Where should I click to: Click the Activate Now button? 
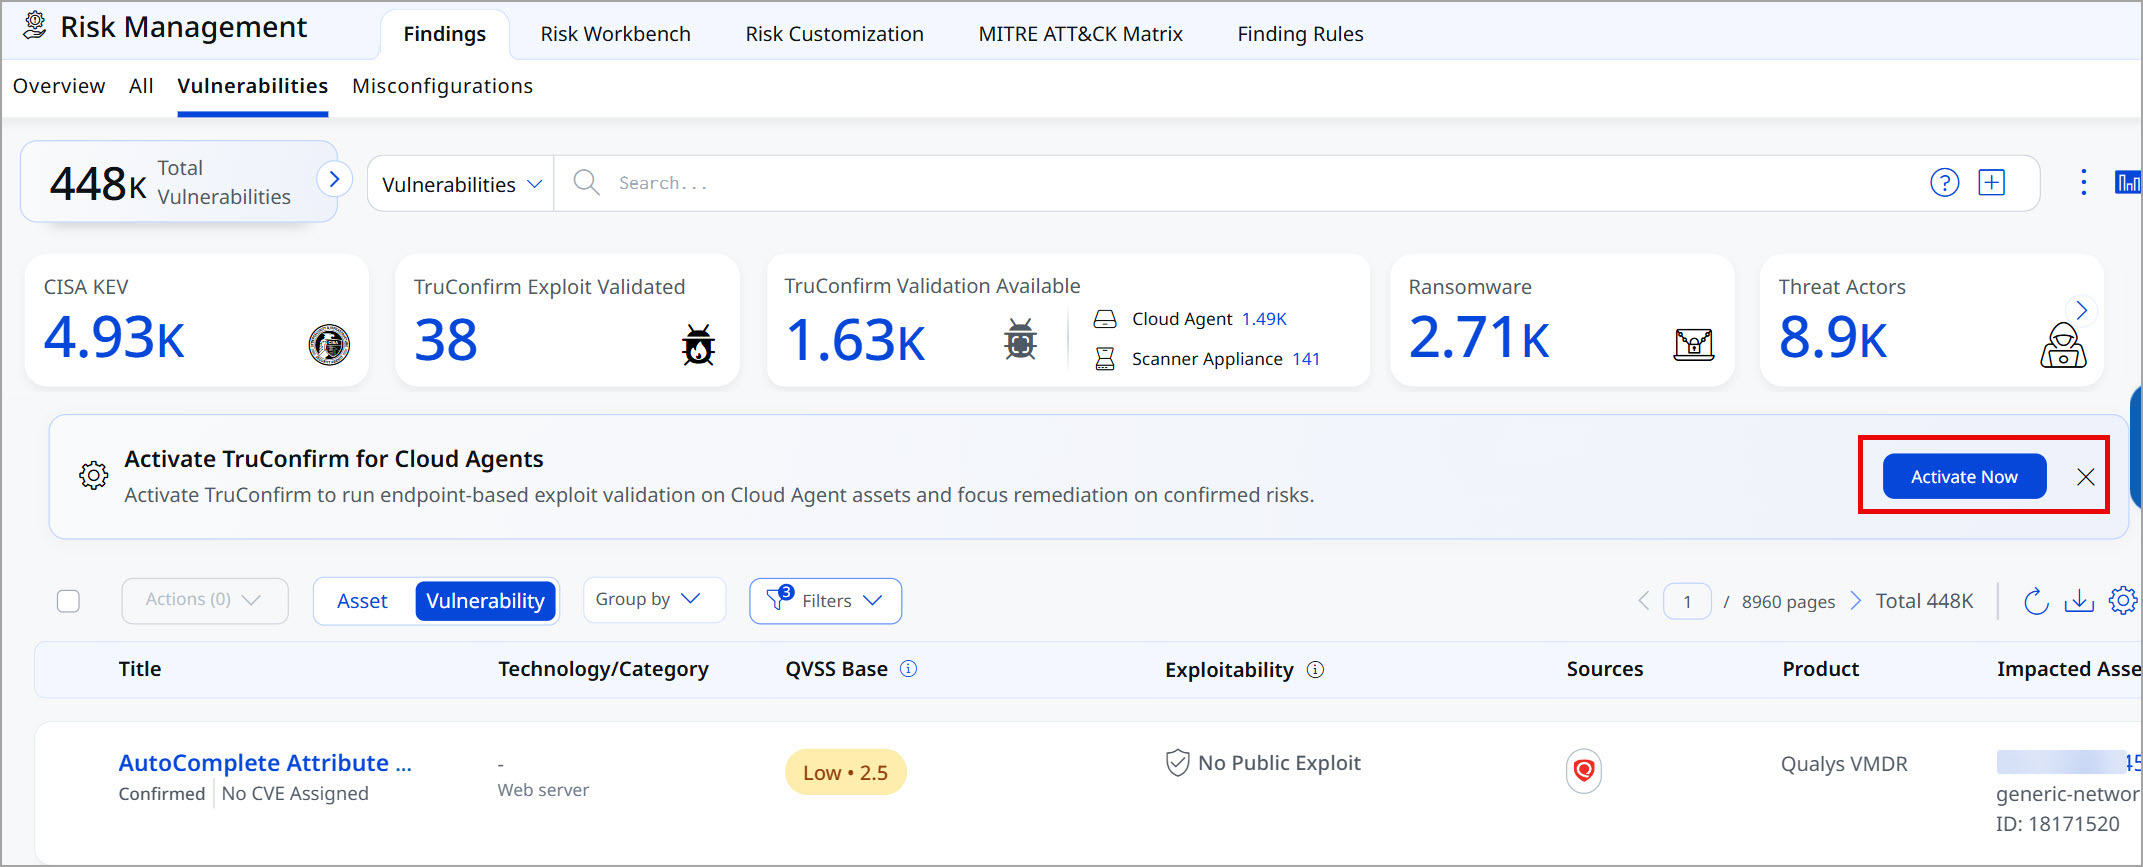click(1964, 477)
